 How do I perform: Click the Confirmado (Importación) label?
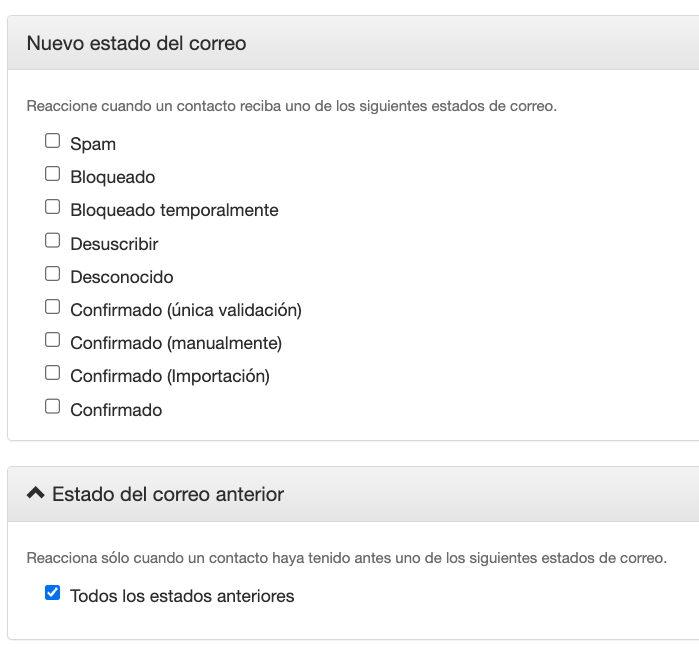click(x=170, y=376)
